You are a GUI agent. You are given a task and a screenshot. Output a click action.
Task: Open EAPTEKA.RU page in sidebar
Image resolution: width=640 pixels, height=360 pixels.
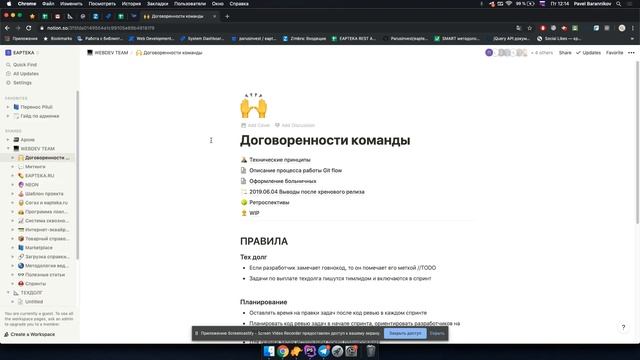[40, 176]
